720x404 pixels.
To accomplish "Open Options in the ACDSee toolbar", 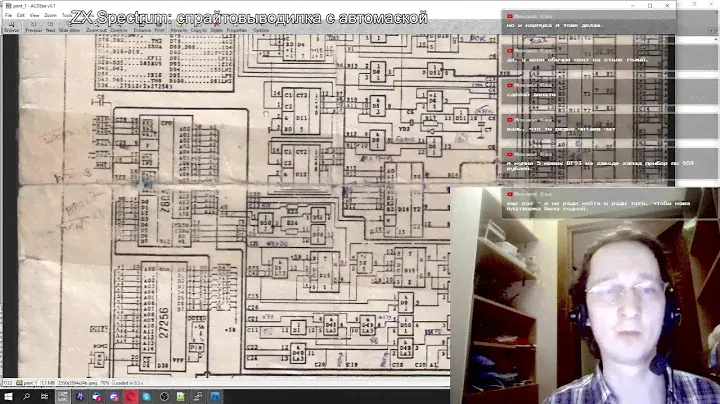I will coord(260,29).
